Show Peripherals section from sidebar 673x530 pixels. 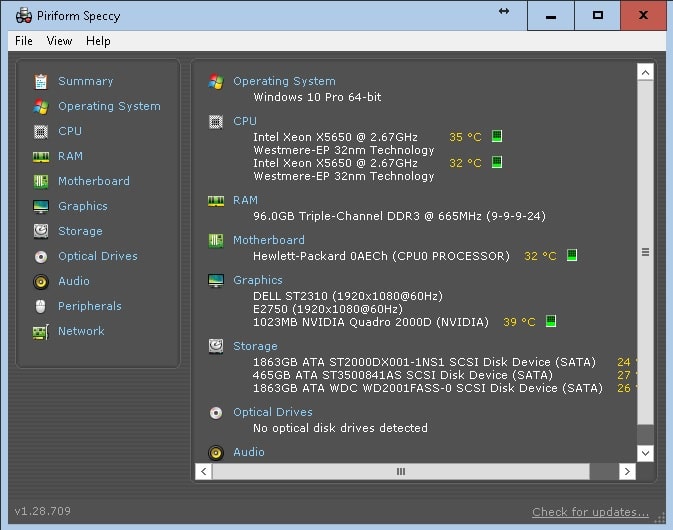[90, 306]
